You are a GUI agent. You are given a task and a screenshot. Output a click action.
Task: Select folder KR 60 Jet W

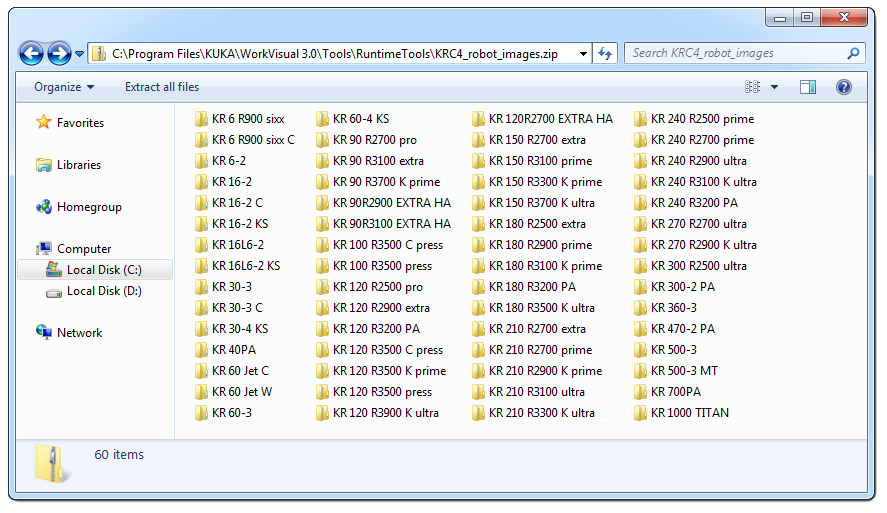tap(233, 392)
